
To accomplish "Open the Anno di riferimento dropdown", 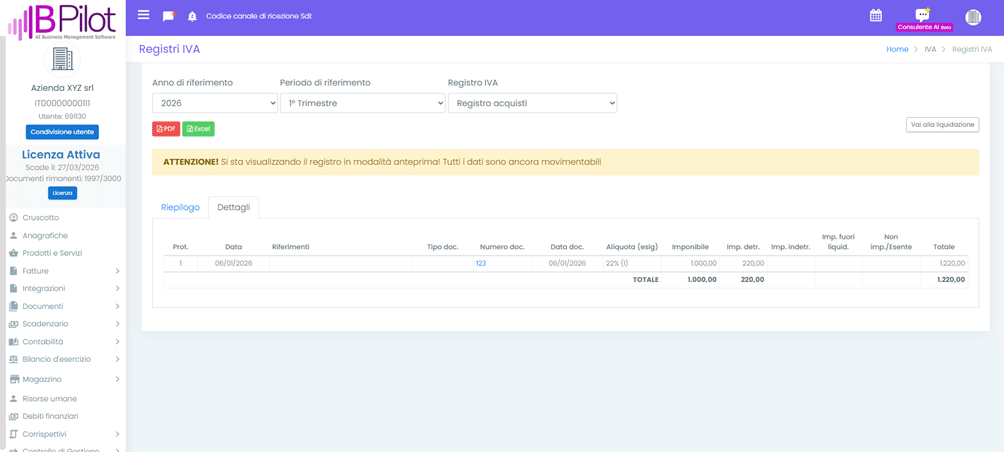I will point(214,103).
